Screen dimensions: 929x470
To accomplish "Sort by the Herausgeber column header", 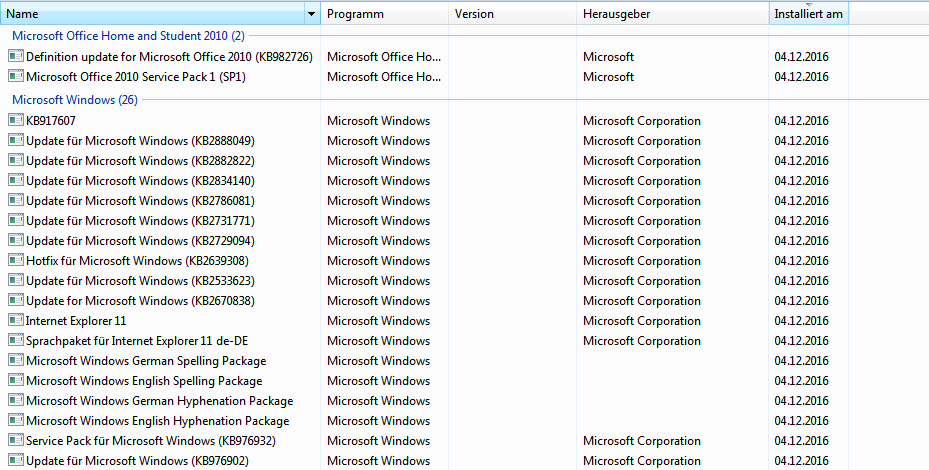I will [x=672, y=14].
